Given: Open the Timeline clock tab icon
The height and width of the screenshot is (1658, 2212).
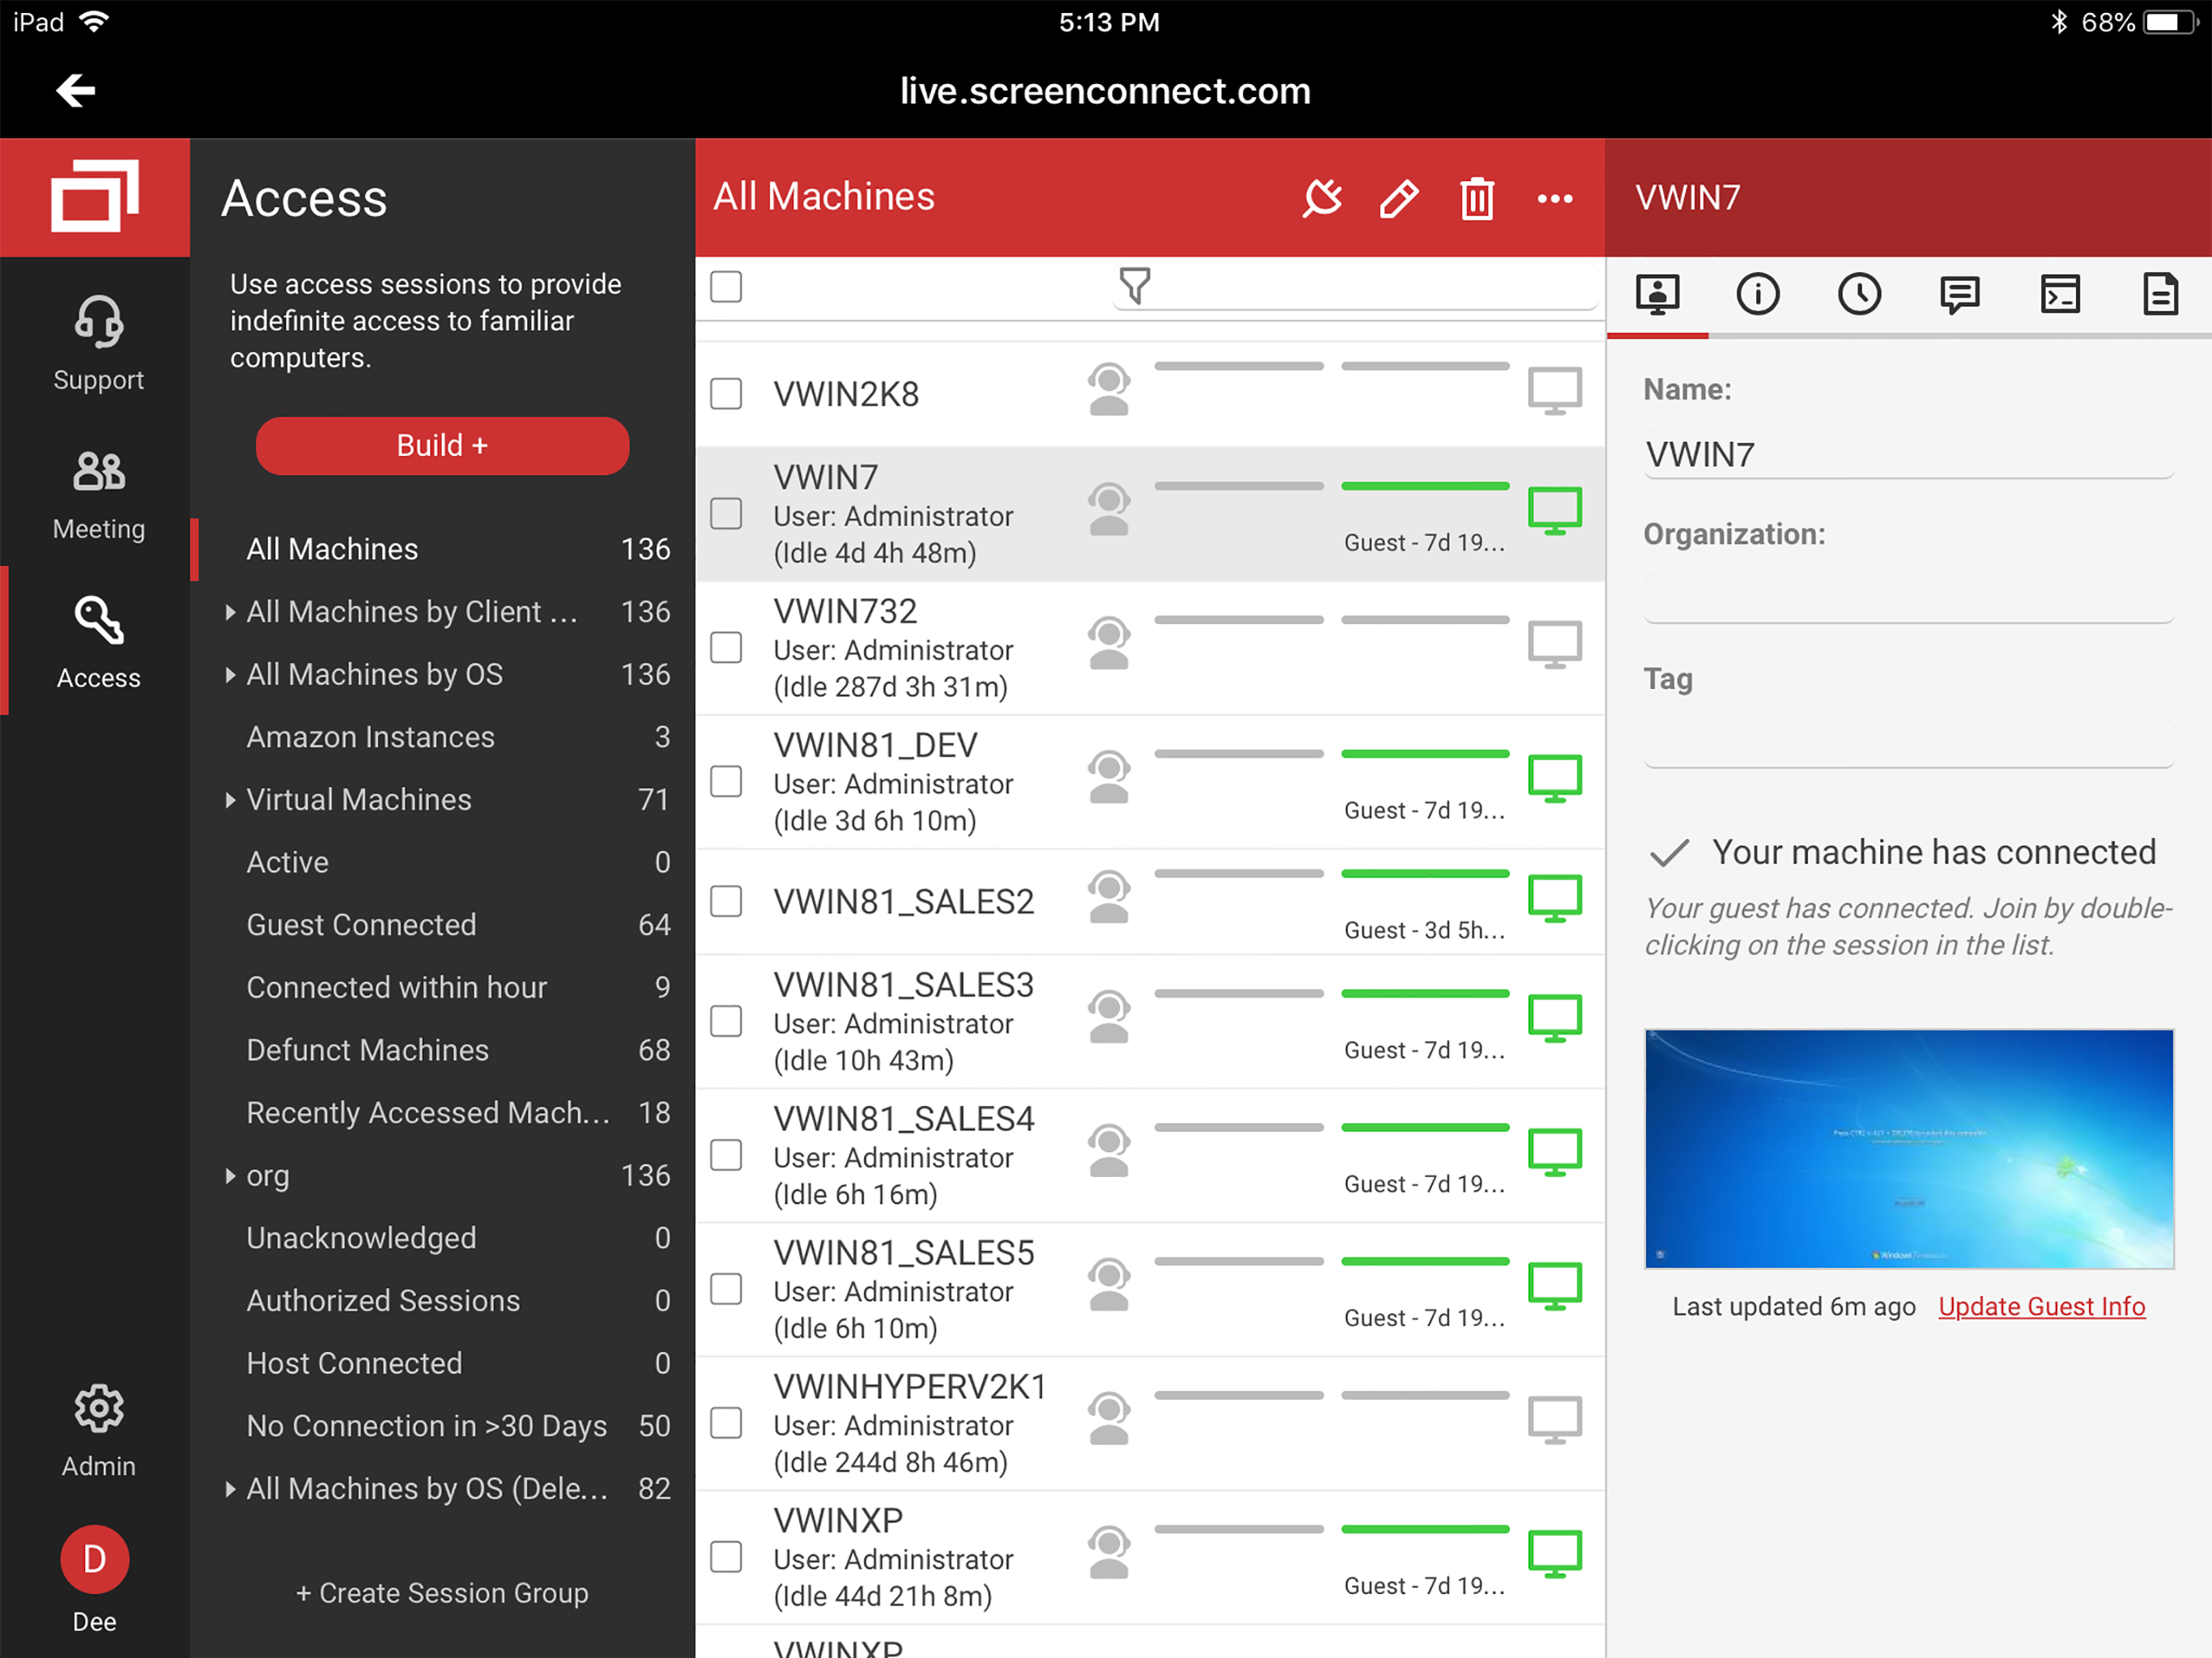Looking at the screenshot, I should (1859, 294).
